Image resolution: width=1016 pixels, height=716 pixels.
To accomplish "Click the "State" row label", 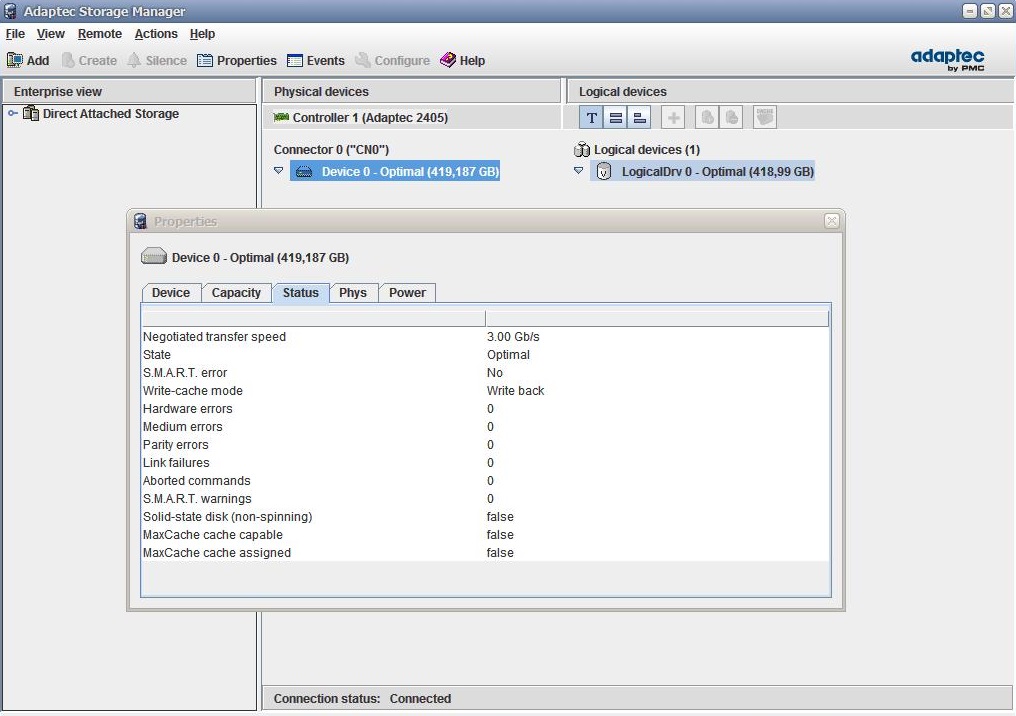I will coord(157,355).
